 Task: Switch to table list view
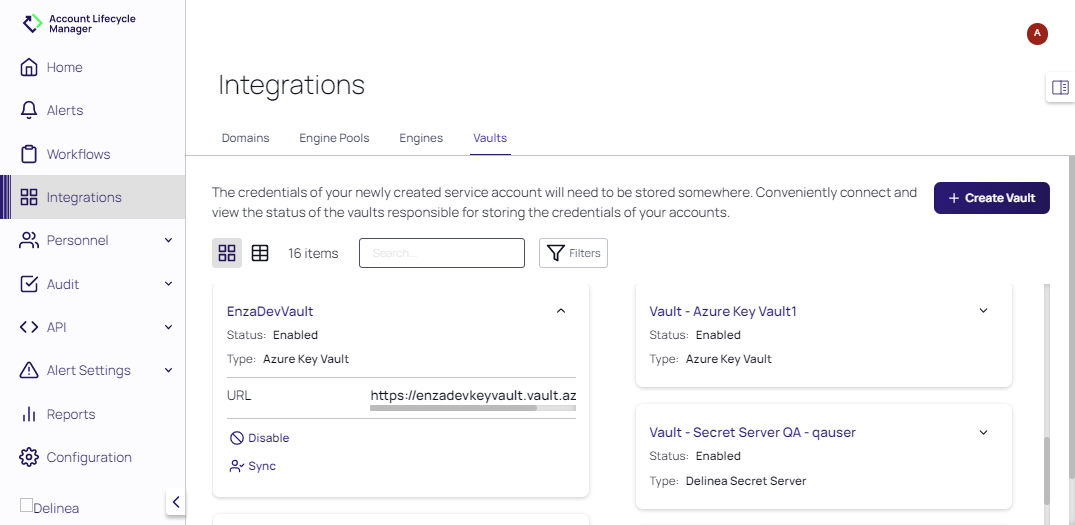coord(260,253)
